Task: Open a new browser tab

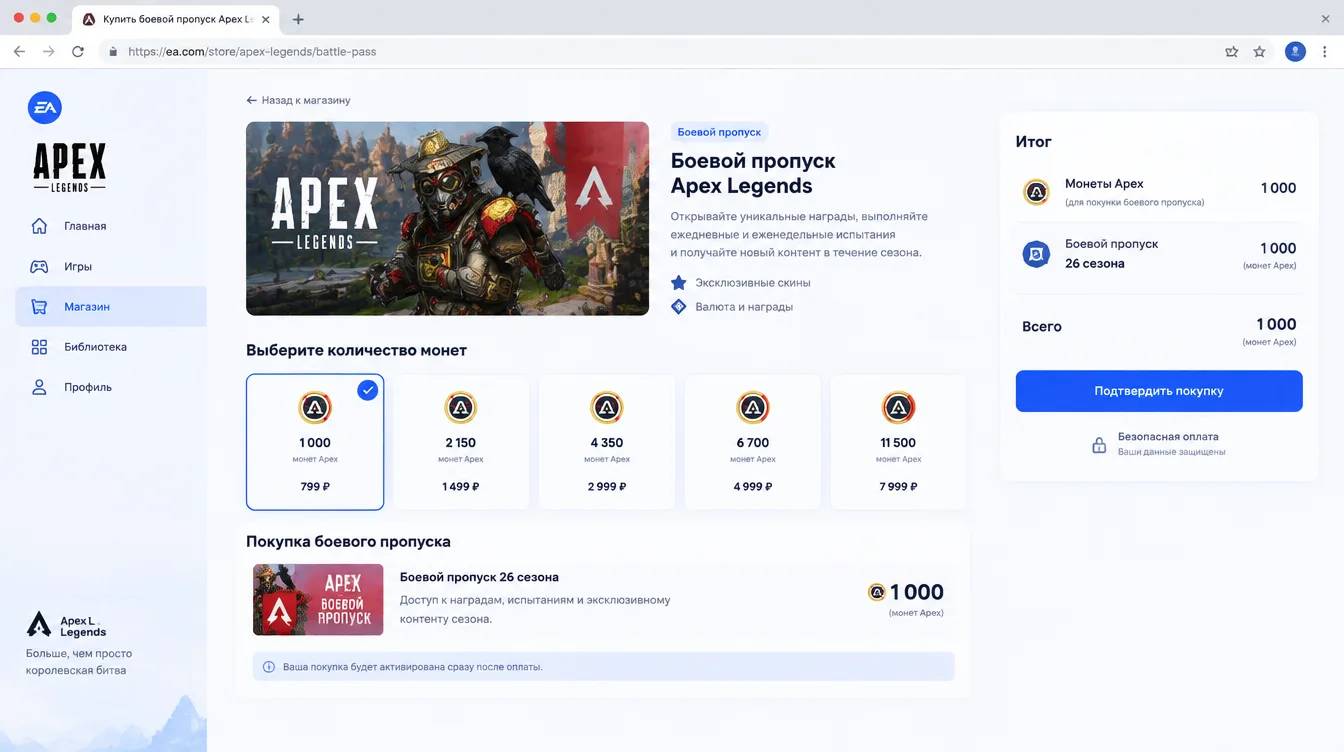Action: (x=298, y=19)
